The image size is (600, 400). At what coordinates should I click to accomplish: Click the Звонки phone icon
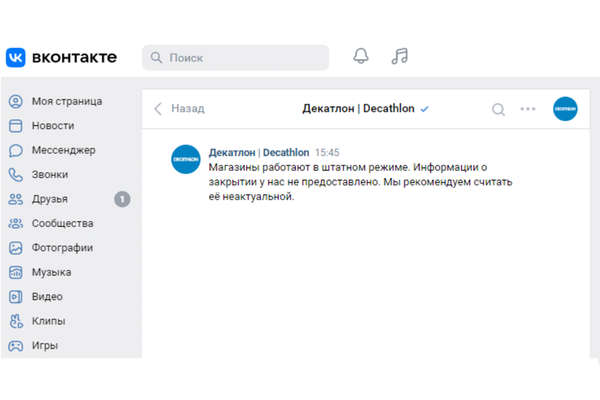[16, 175]
